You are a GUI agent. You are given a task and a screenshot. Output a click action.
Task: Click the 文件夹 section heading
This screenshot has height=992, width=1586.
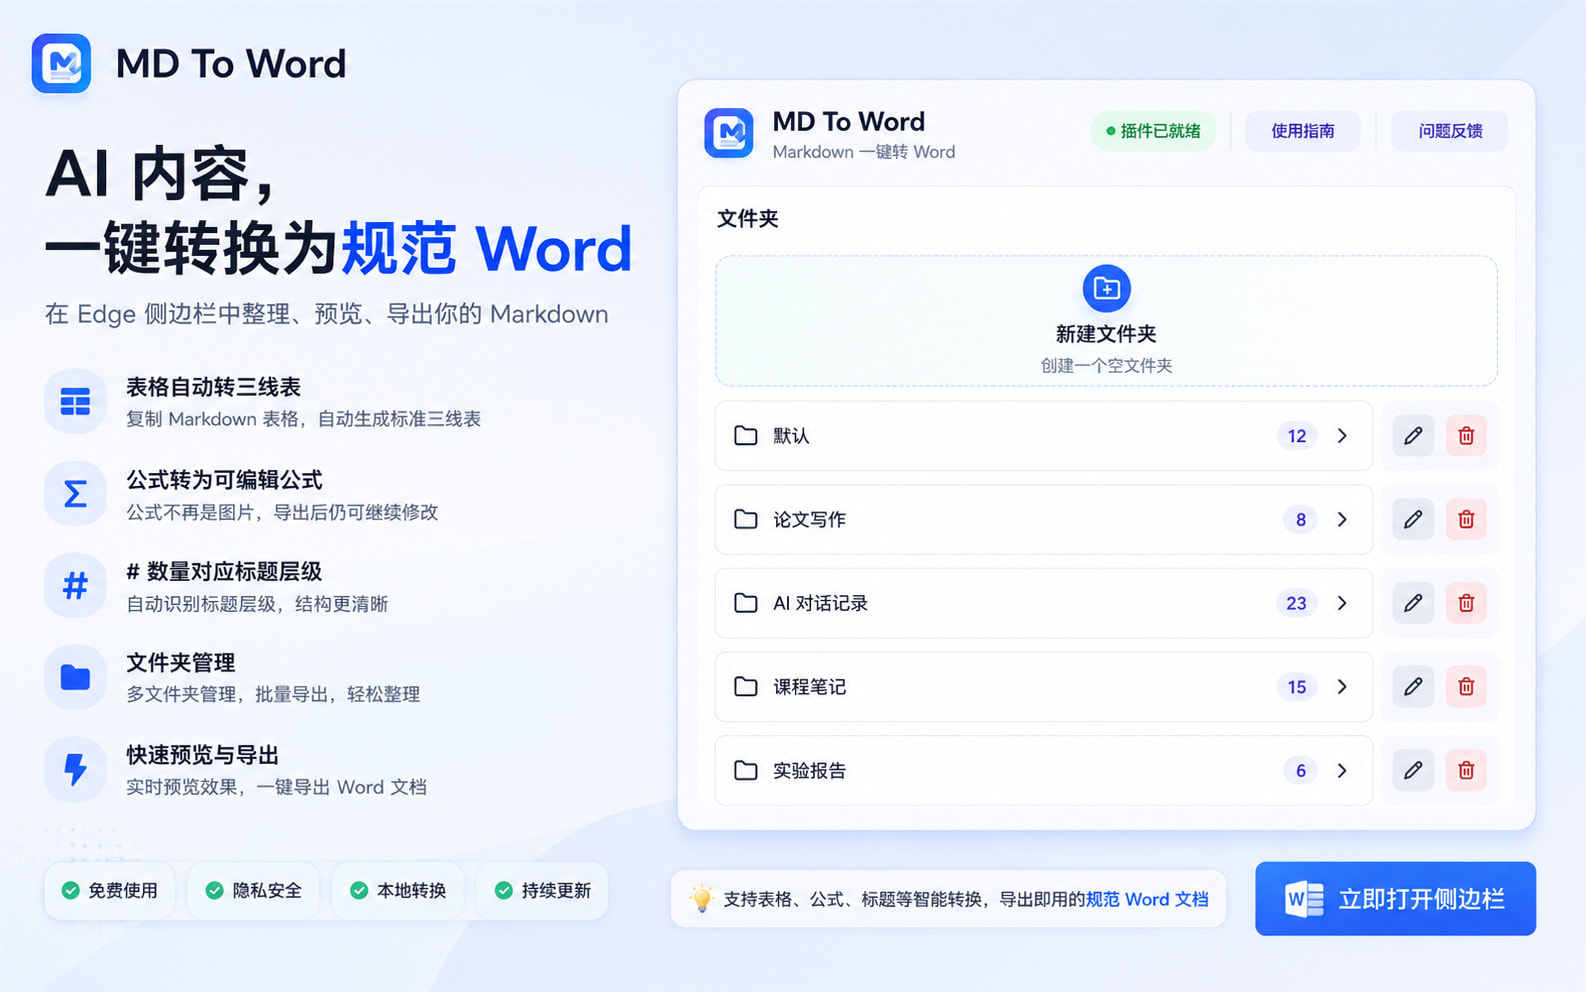[747, 218]
